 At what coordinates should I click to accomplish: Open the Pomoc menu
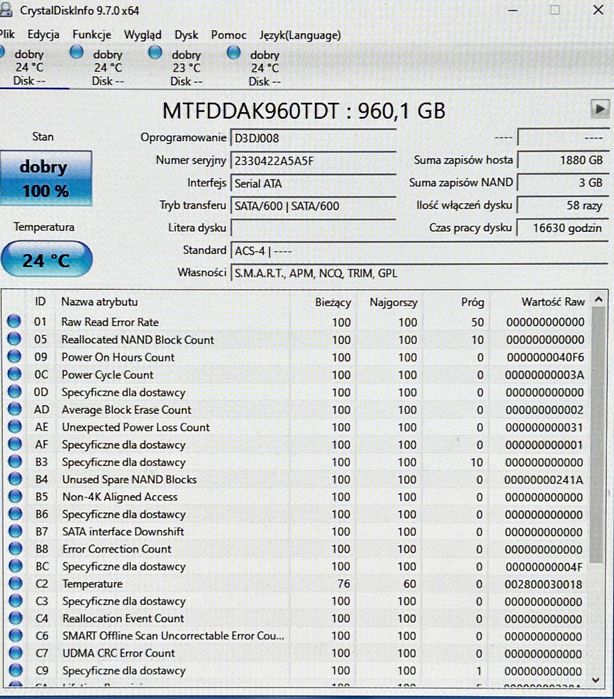coord(229,35)
